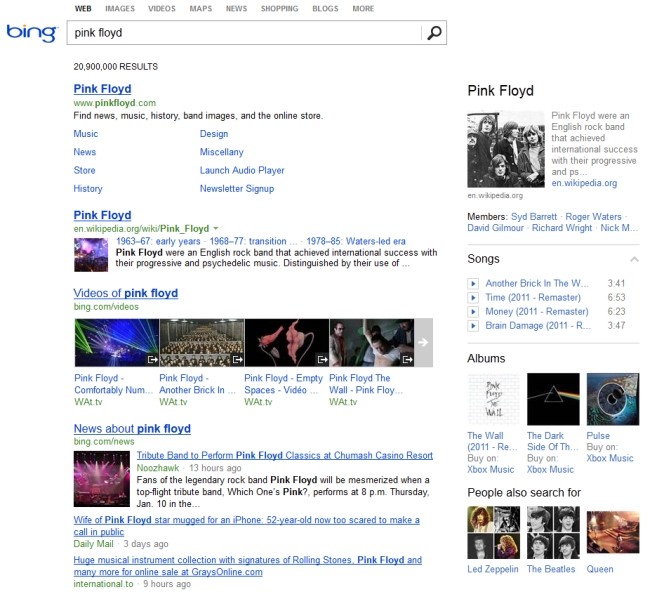The image size is (650, 592).
Task: Open the Tribute Band Chumash Casino news headline
Action: 284,455
